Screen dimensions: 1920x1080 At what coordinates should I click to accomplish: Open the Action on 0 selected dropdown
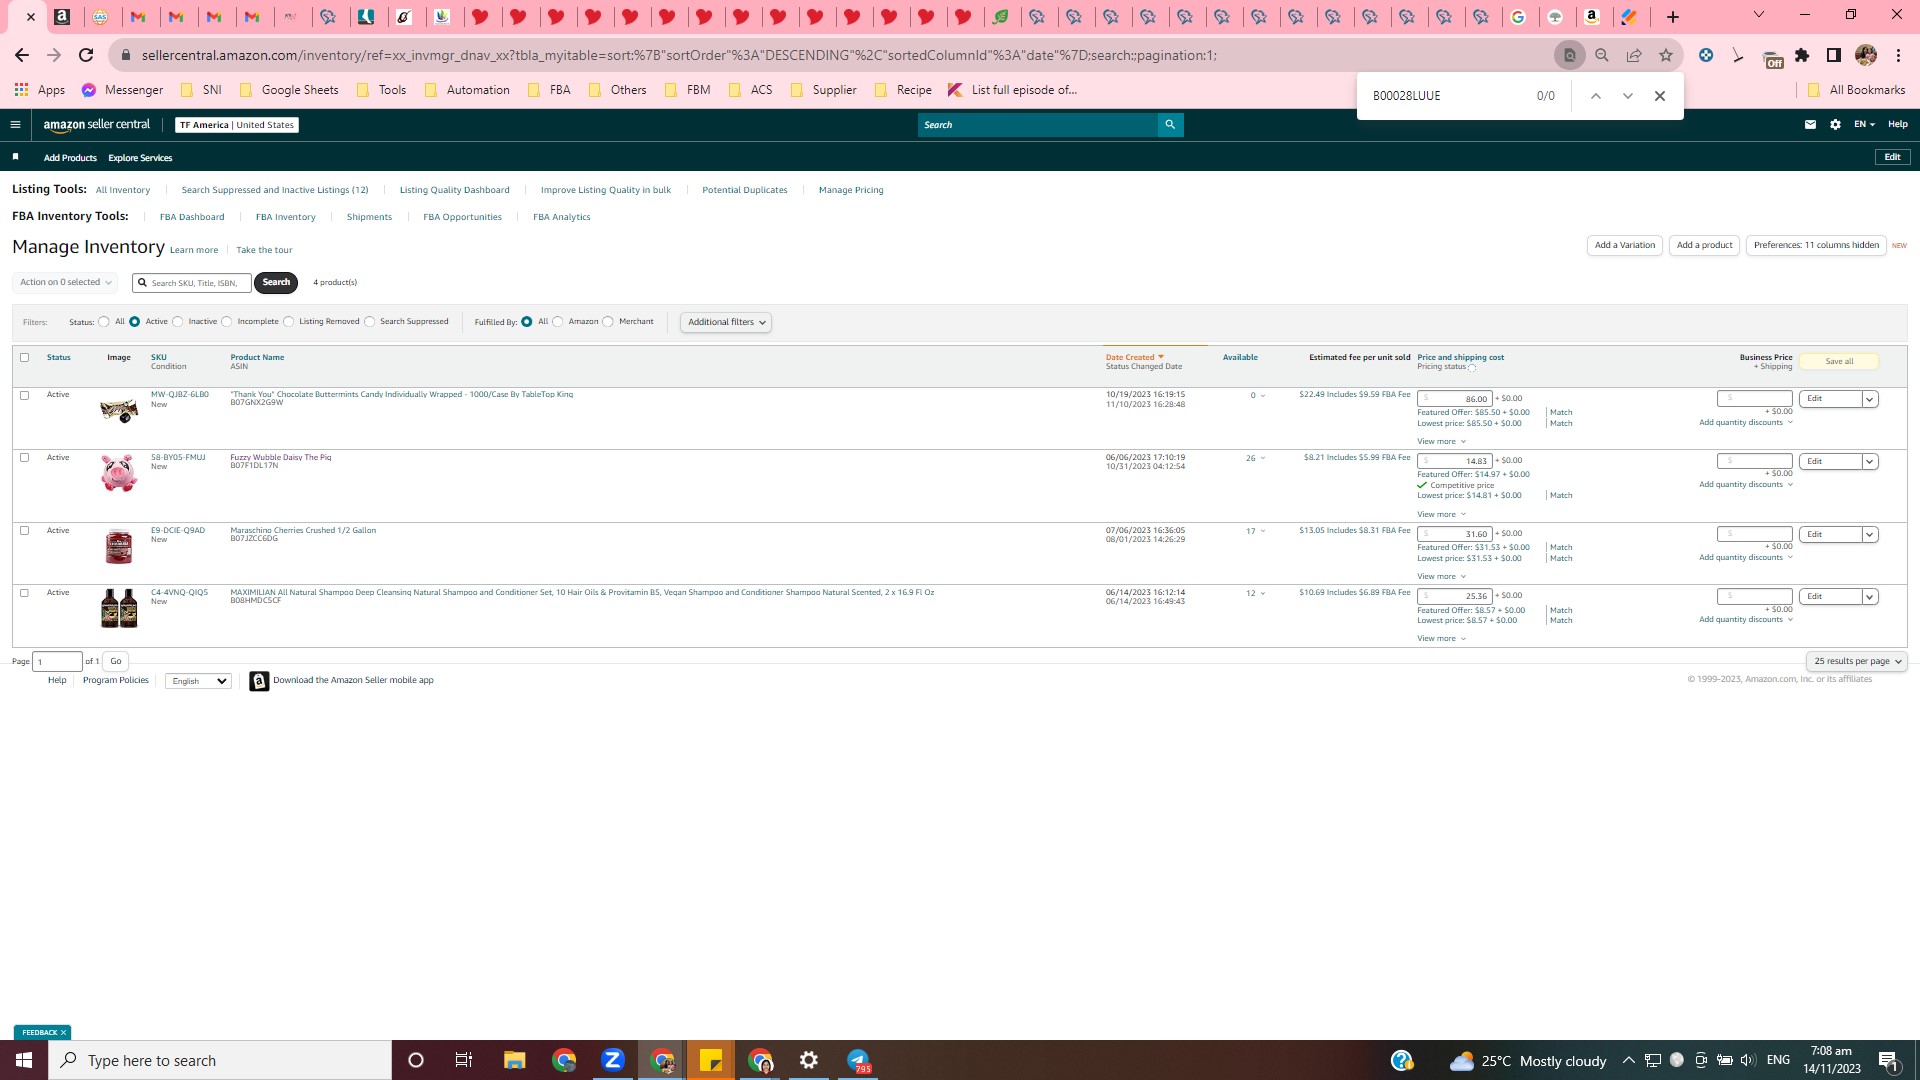coord(65,283)
